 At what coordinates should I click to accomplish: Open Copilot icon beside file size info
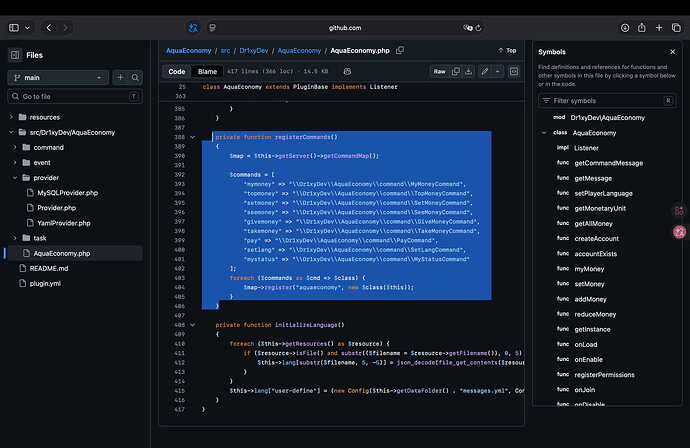click(347, 71)
